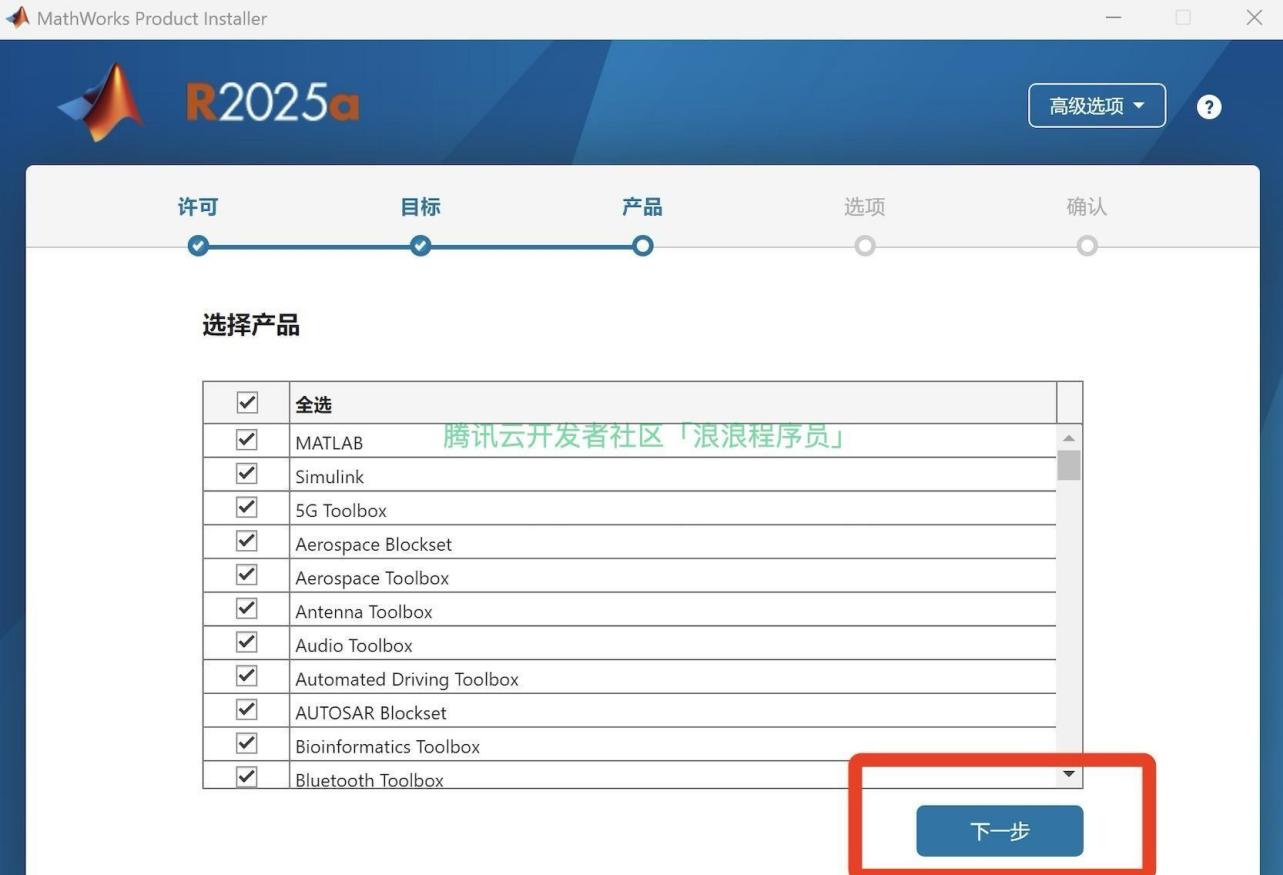Select the Antenna Toolbox name
This screenshot has width=1283, height=875.
point(364,612)
